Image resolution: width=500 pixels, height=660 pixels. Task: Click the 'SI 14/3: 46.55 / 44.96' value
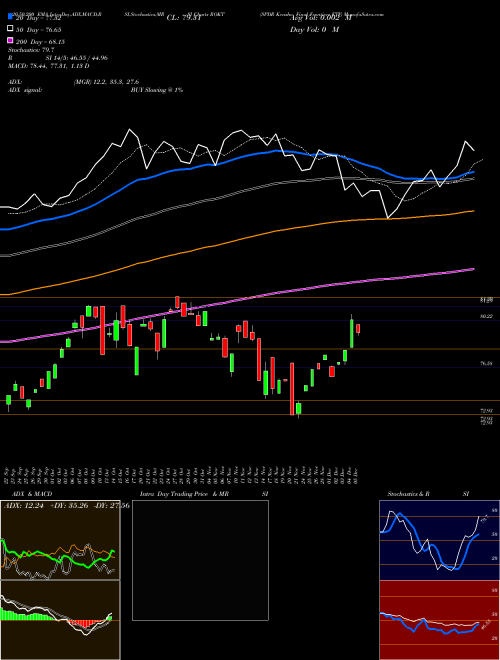pyautogui.click(x=77, y=58)
